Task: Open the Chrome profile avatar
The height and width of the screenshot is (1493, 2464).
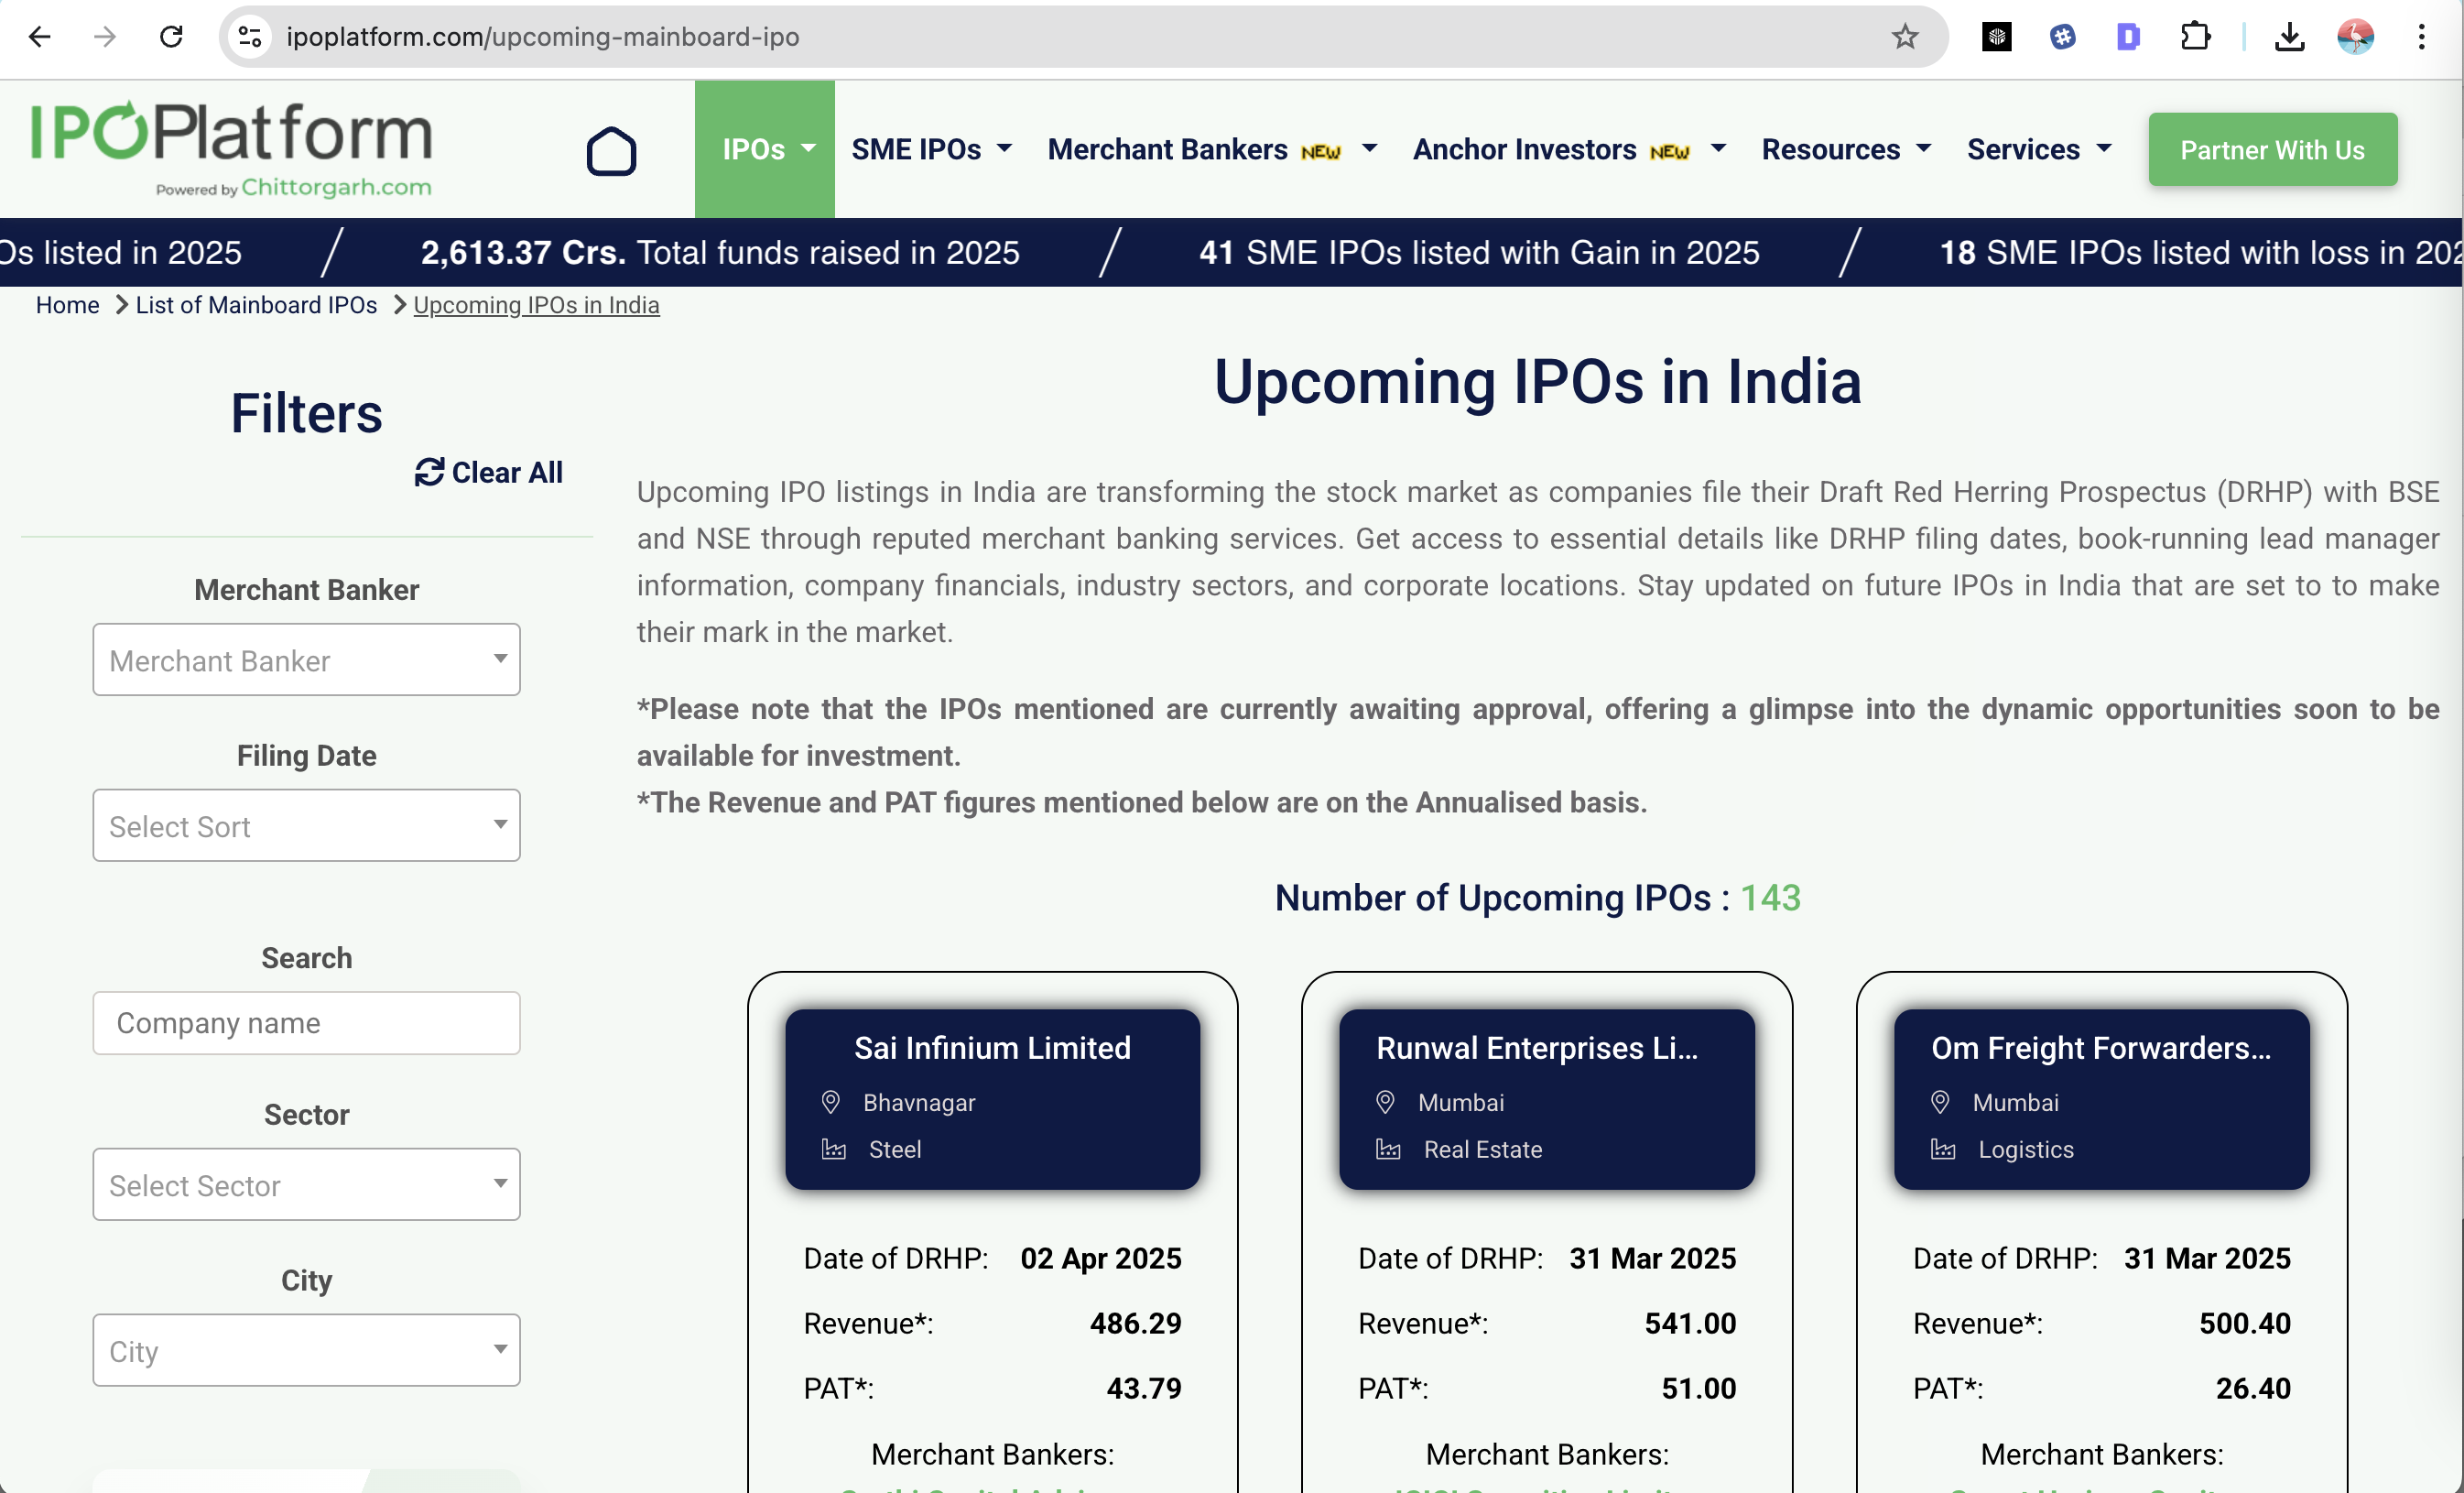Action: 2355,37
